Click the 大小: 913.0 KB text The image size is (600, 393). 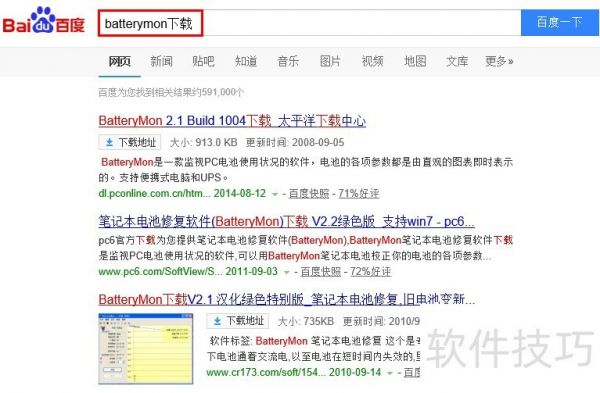203,142
